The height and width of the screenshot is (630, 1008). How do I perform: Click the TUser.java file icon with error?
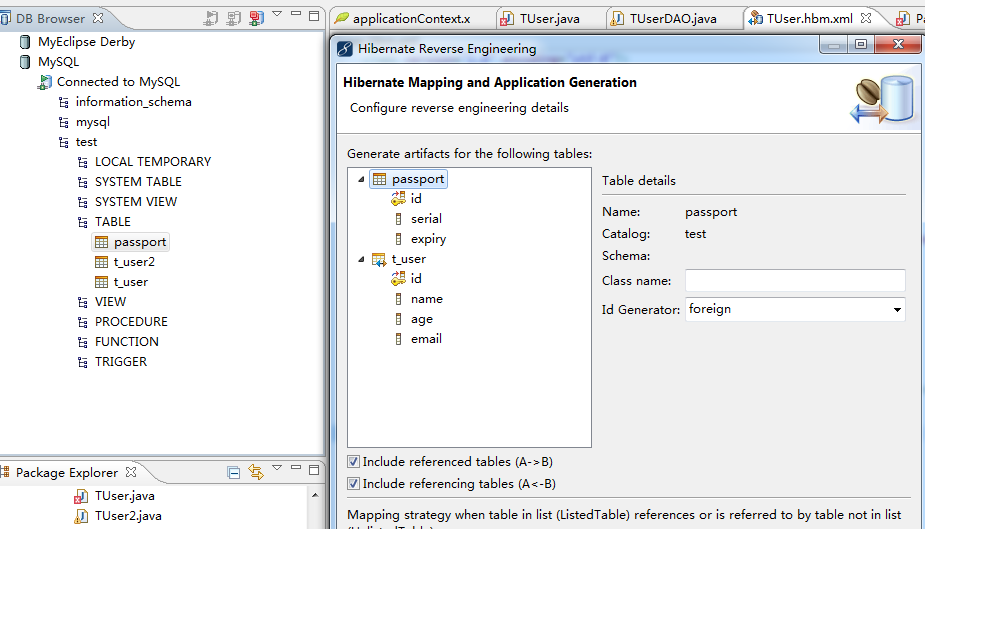click(x=81, y=496)
